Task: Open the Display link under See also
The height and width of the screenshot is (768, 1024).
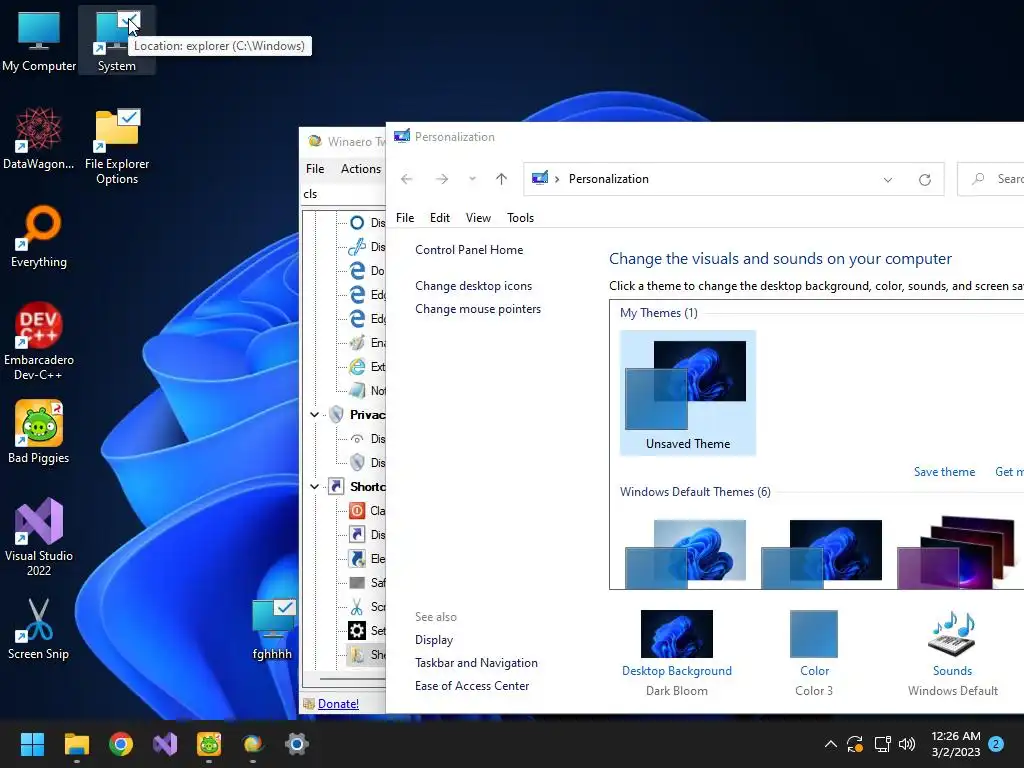Action: pyautogui.click(x=434, y=640)
